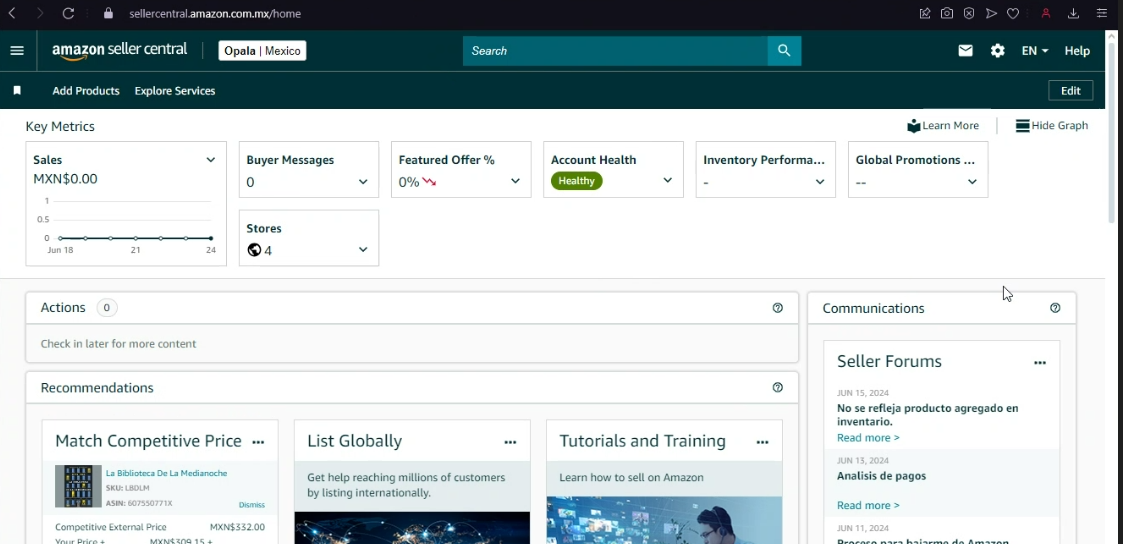Click the browser heart bookmark icon
The image size is (1123, 544).
[1013, 13]
